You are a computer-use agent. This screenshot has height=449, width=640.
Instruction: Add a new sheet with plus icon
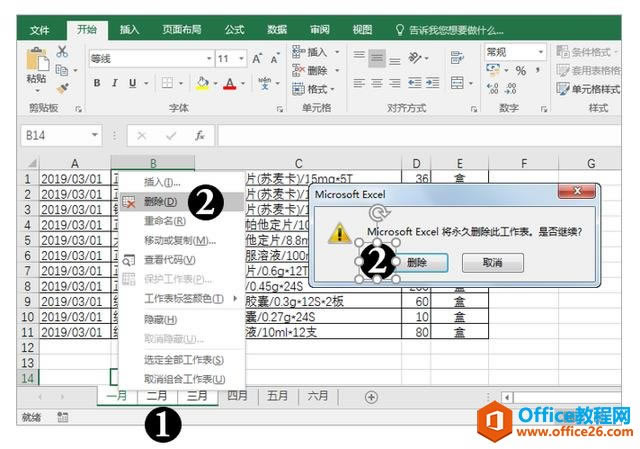tap(371, 397)
